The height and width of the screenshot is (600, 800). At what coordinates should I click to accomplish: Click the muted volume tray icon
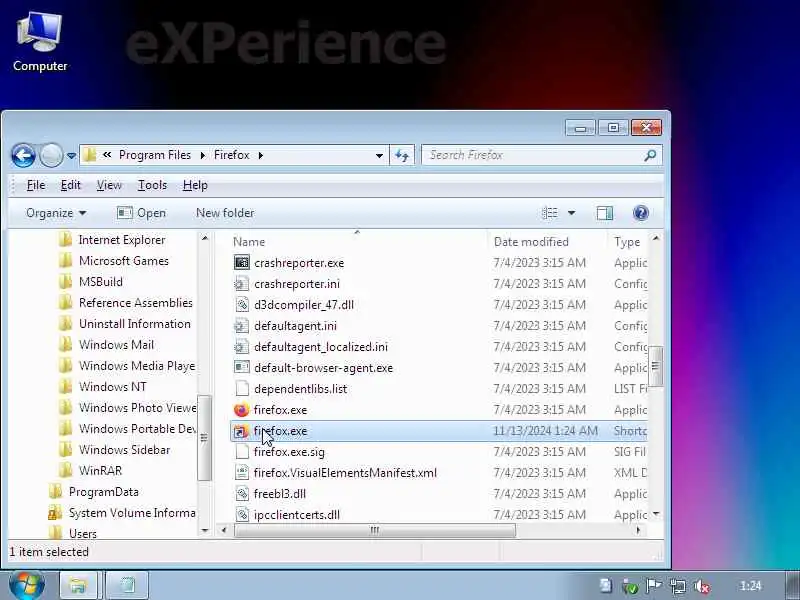703,587
